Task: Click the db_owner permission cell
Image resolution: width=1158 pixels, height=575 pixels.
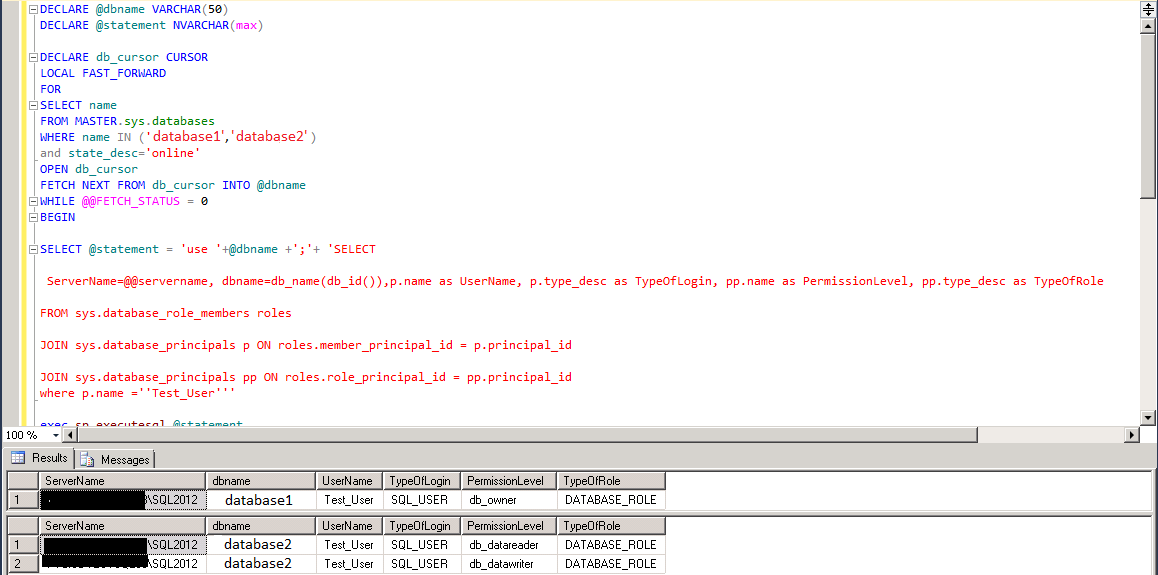Action: [509, 500]
